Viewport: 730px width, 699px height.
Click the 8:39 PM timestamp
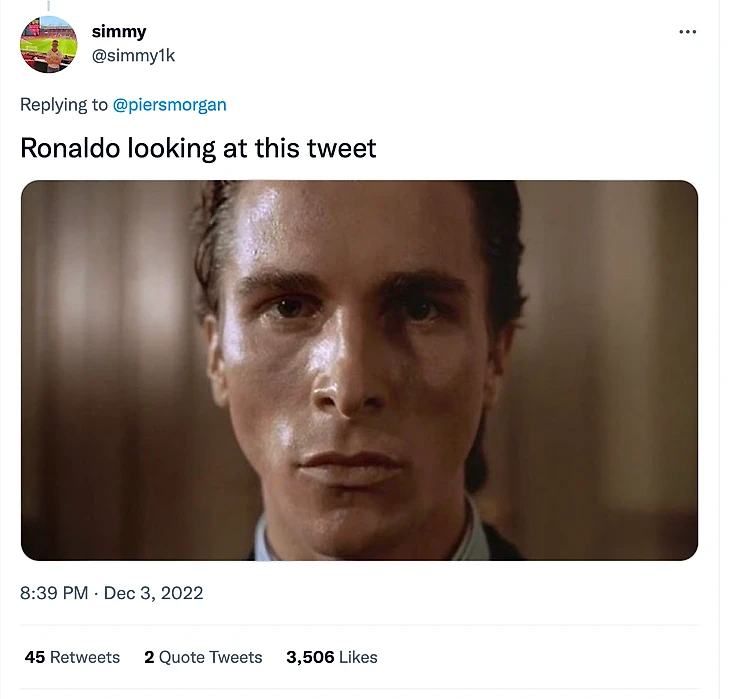(x=54, y=593)
